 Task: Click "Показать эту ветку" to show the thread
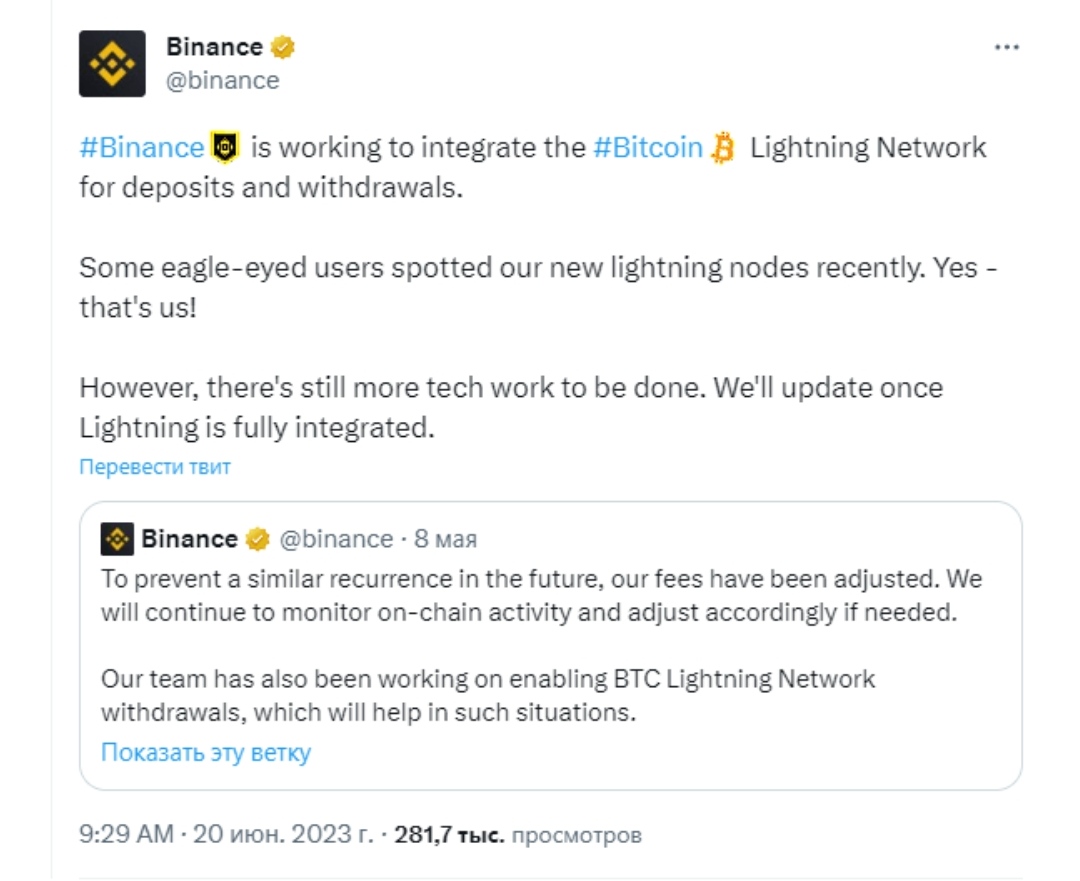click(206, 752)
